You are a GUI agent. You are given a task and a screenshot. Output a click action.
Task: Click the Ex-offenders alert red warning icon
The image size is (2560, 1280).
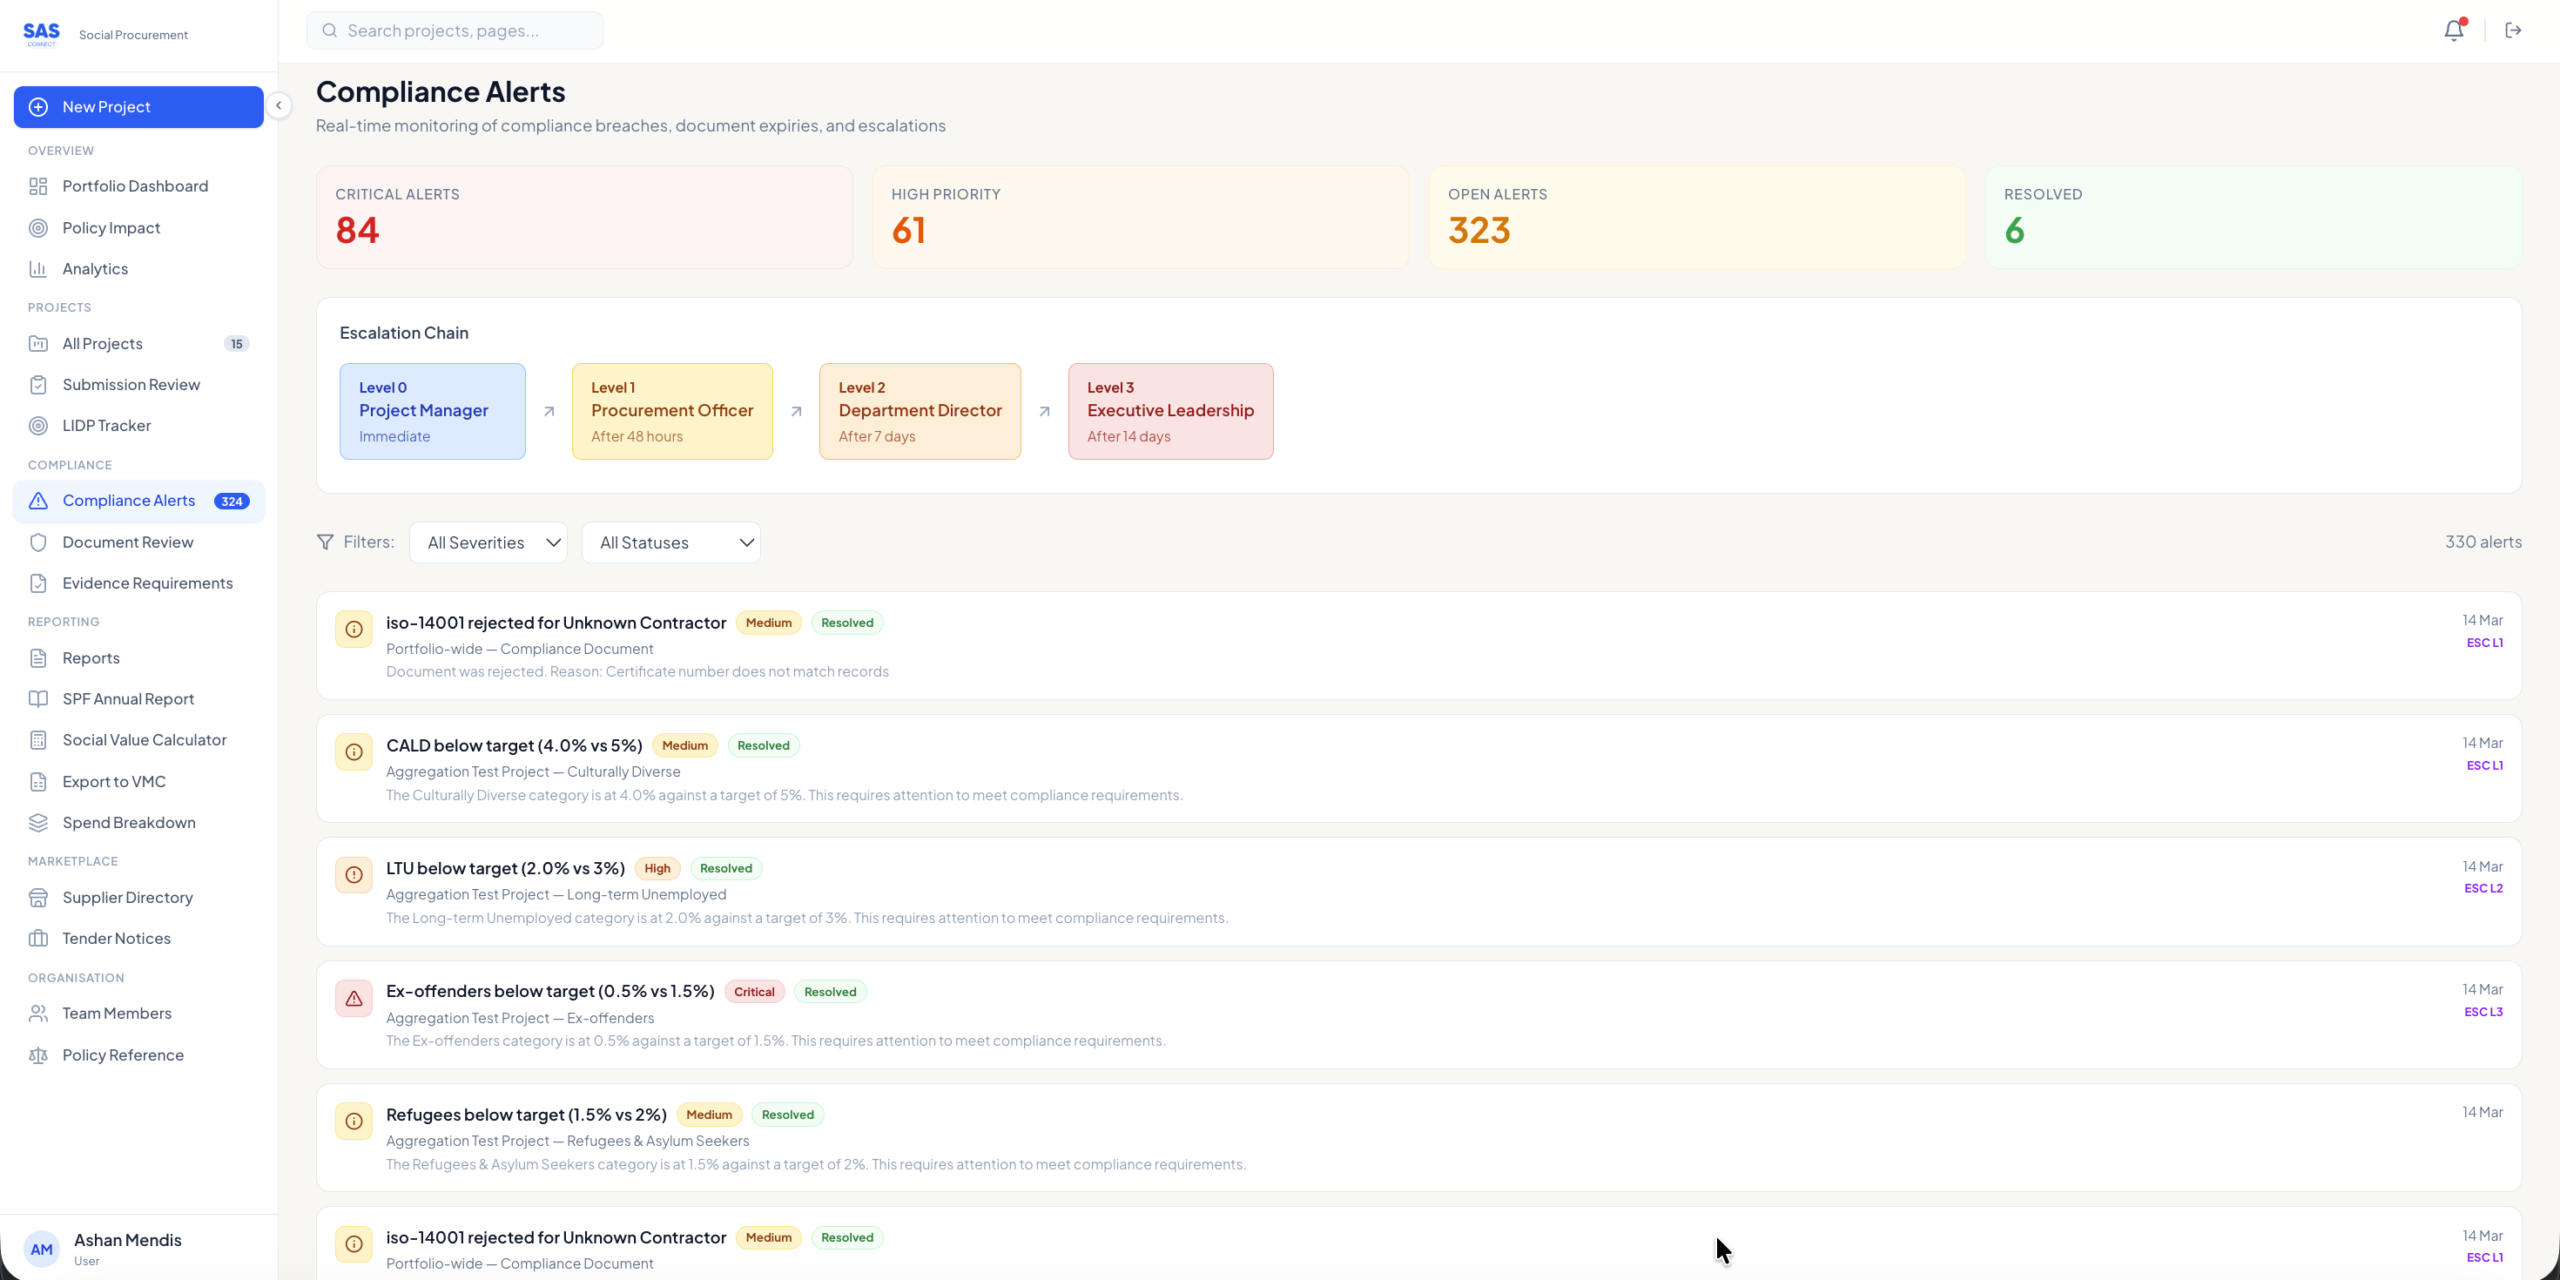[x=354, y=998]
